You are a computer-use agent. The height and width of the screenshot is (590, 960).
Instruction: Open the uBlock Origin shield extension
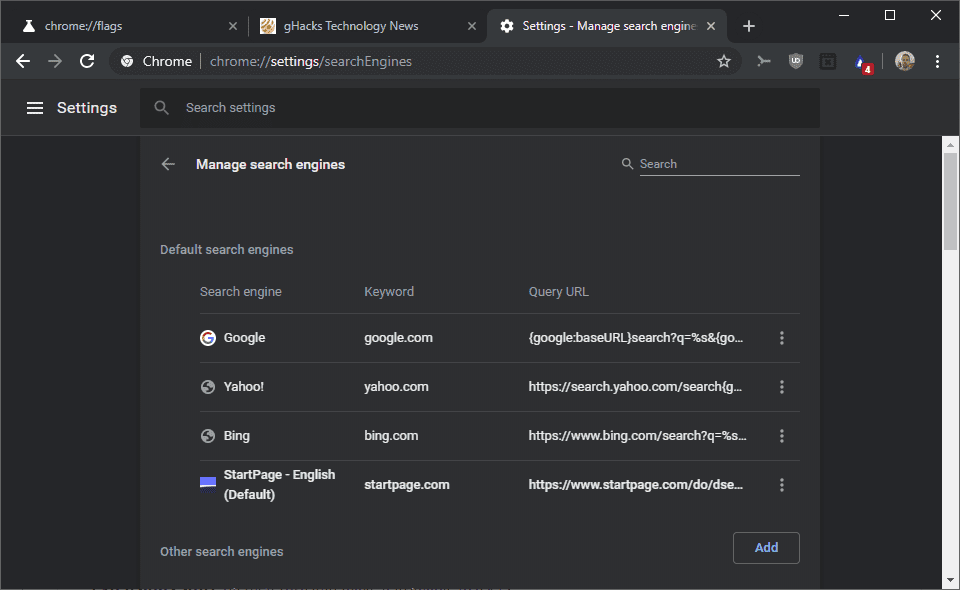[795, 61]
